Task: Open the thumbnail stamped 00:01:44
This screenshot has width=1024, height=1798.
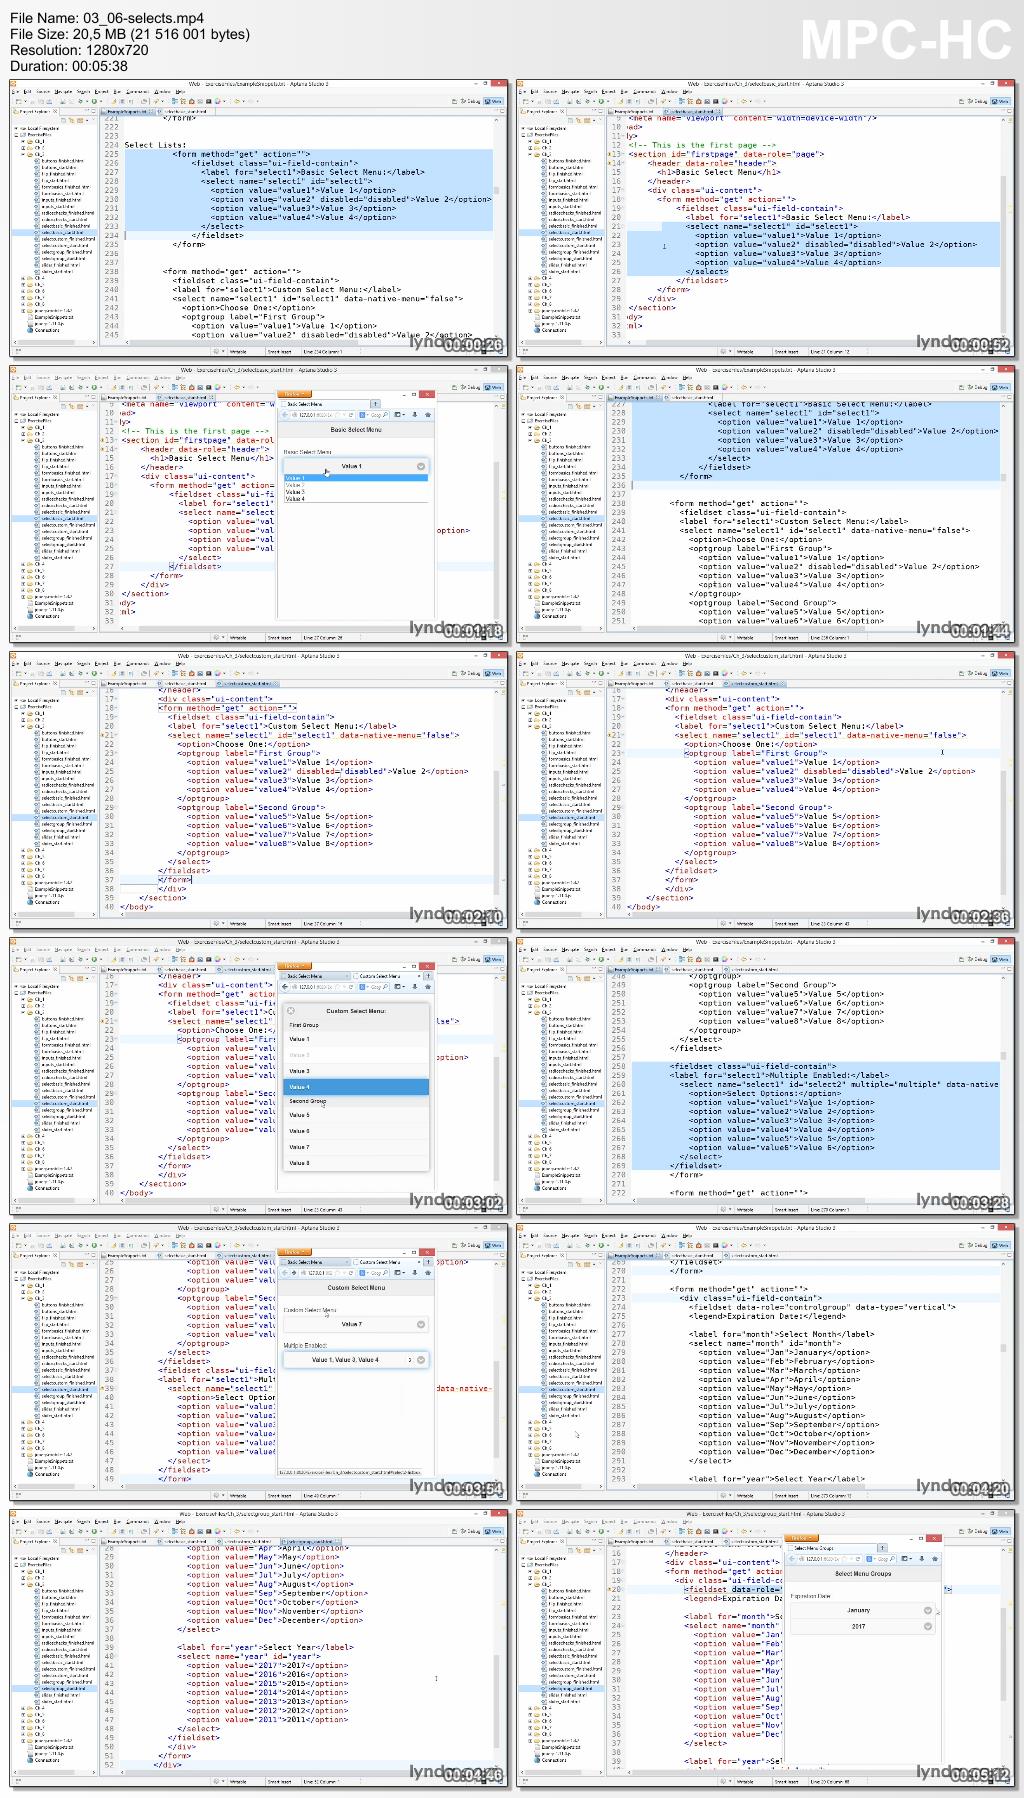Action: pyautogui.click(x=766, y=504)
